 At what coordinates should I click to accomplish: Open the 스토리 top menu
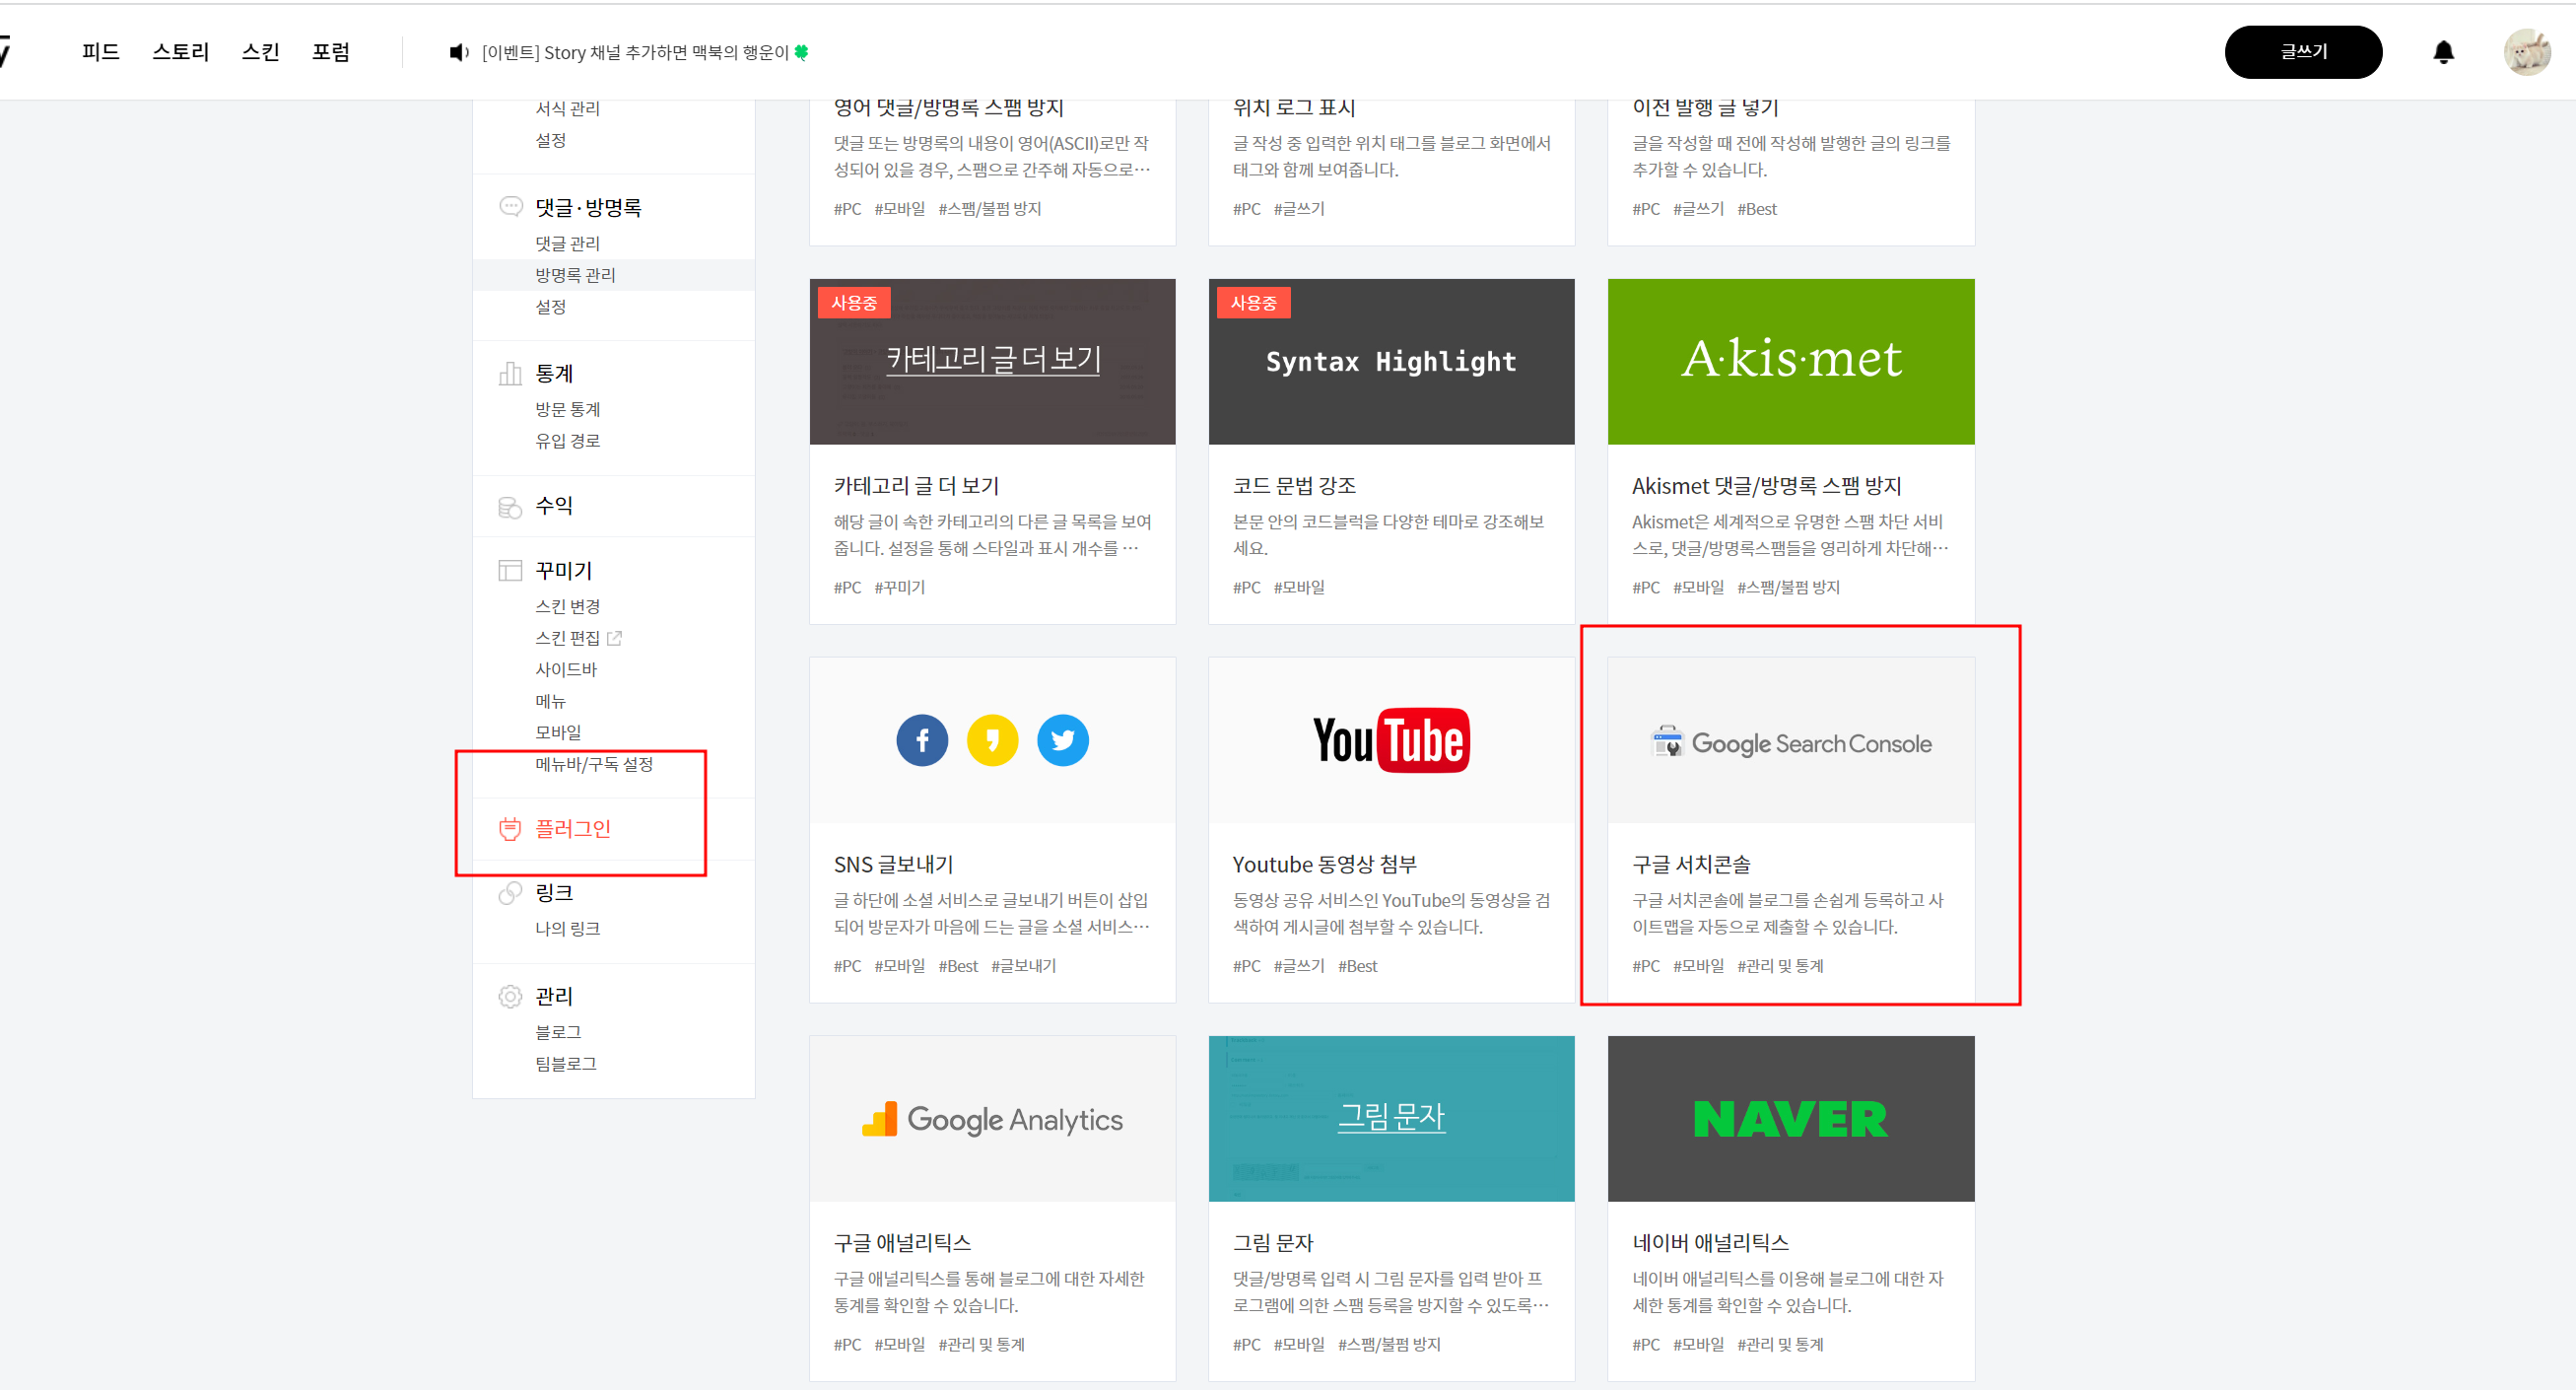coord(181,52)
